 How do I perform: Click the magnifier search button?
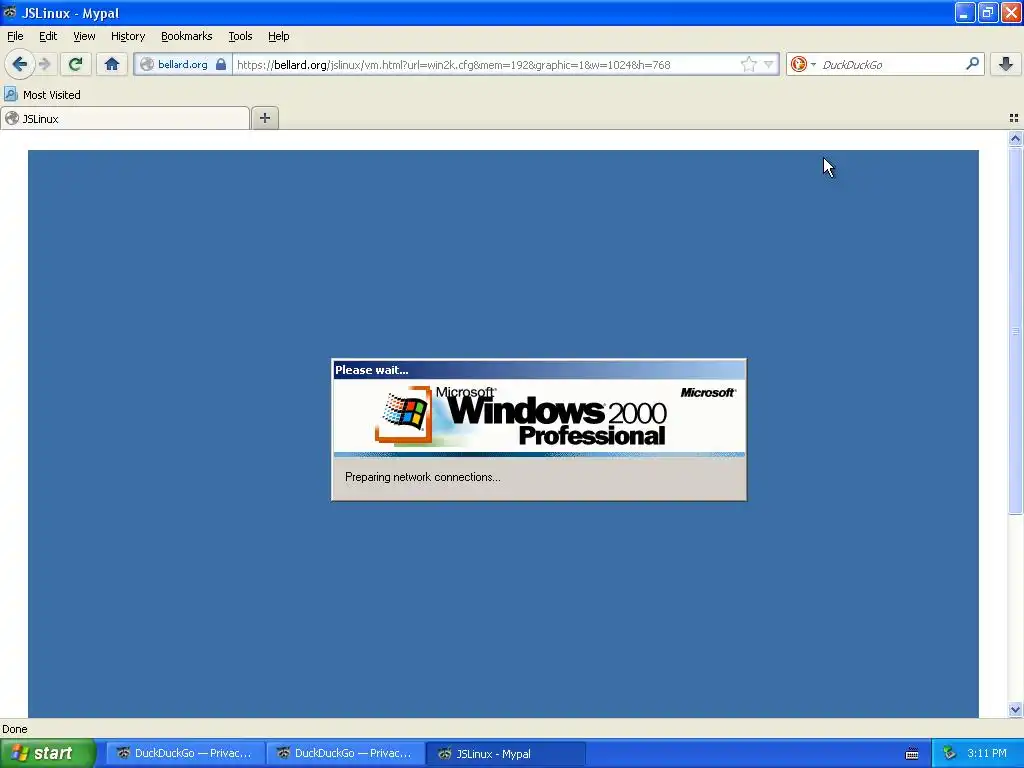point(972,64)
